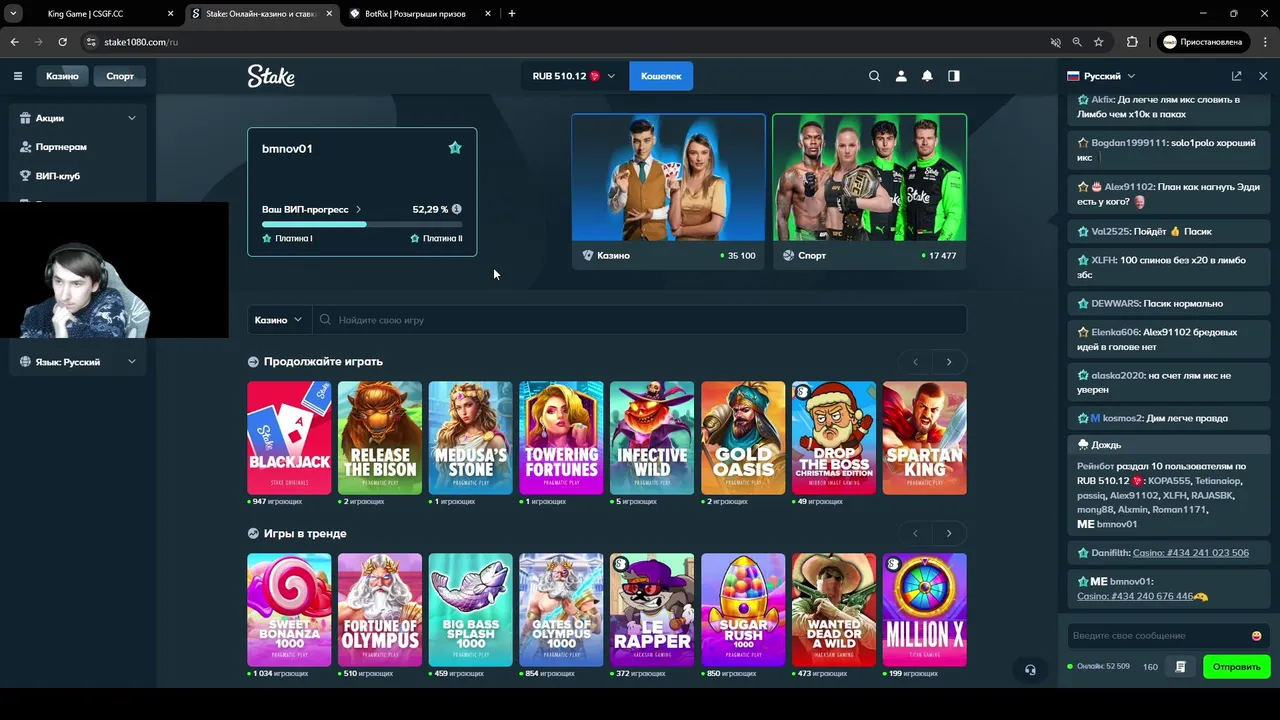
Task: Click the VIP progress info icon
Action: 457,209
